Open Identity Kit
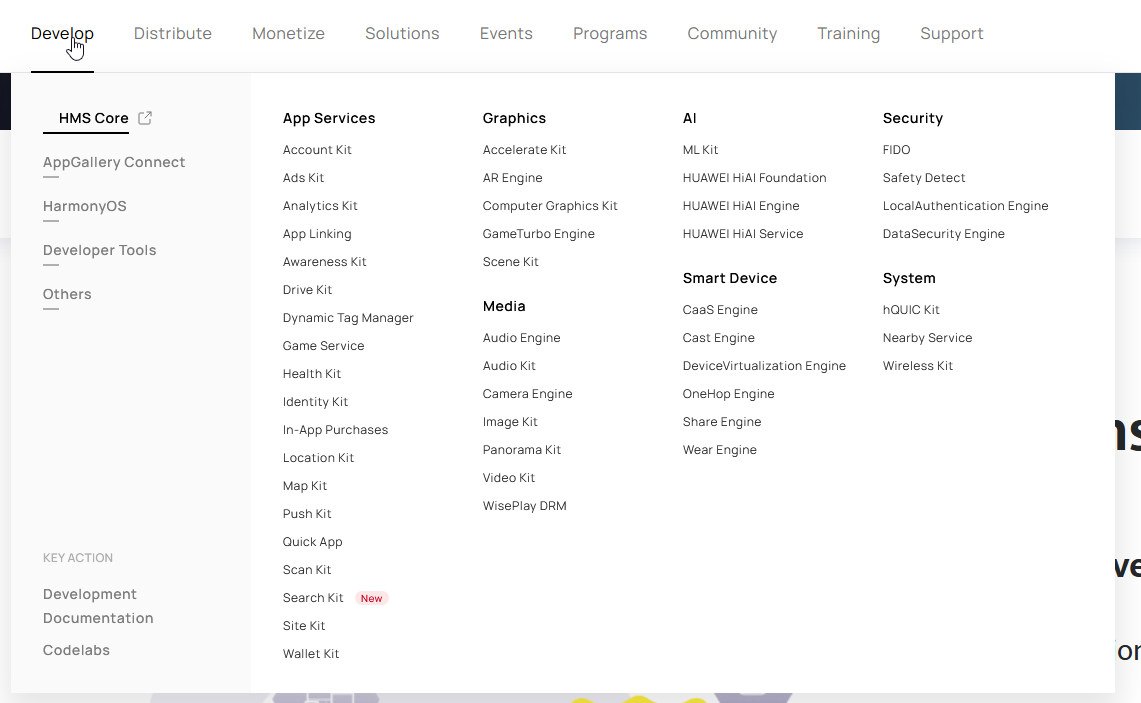Screen dimensions: 1141x703 coord(315,402)
